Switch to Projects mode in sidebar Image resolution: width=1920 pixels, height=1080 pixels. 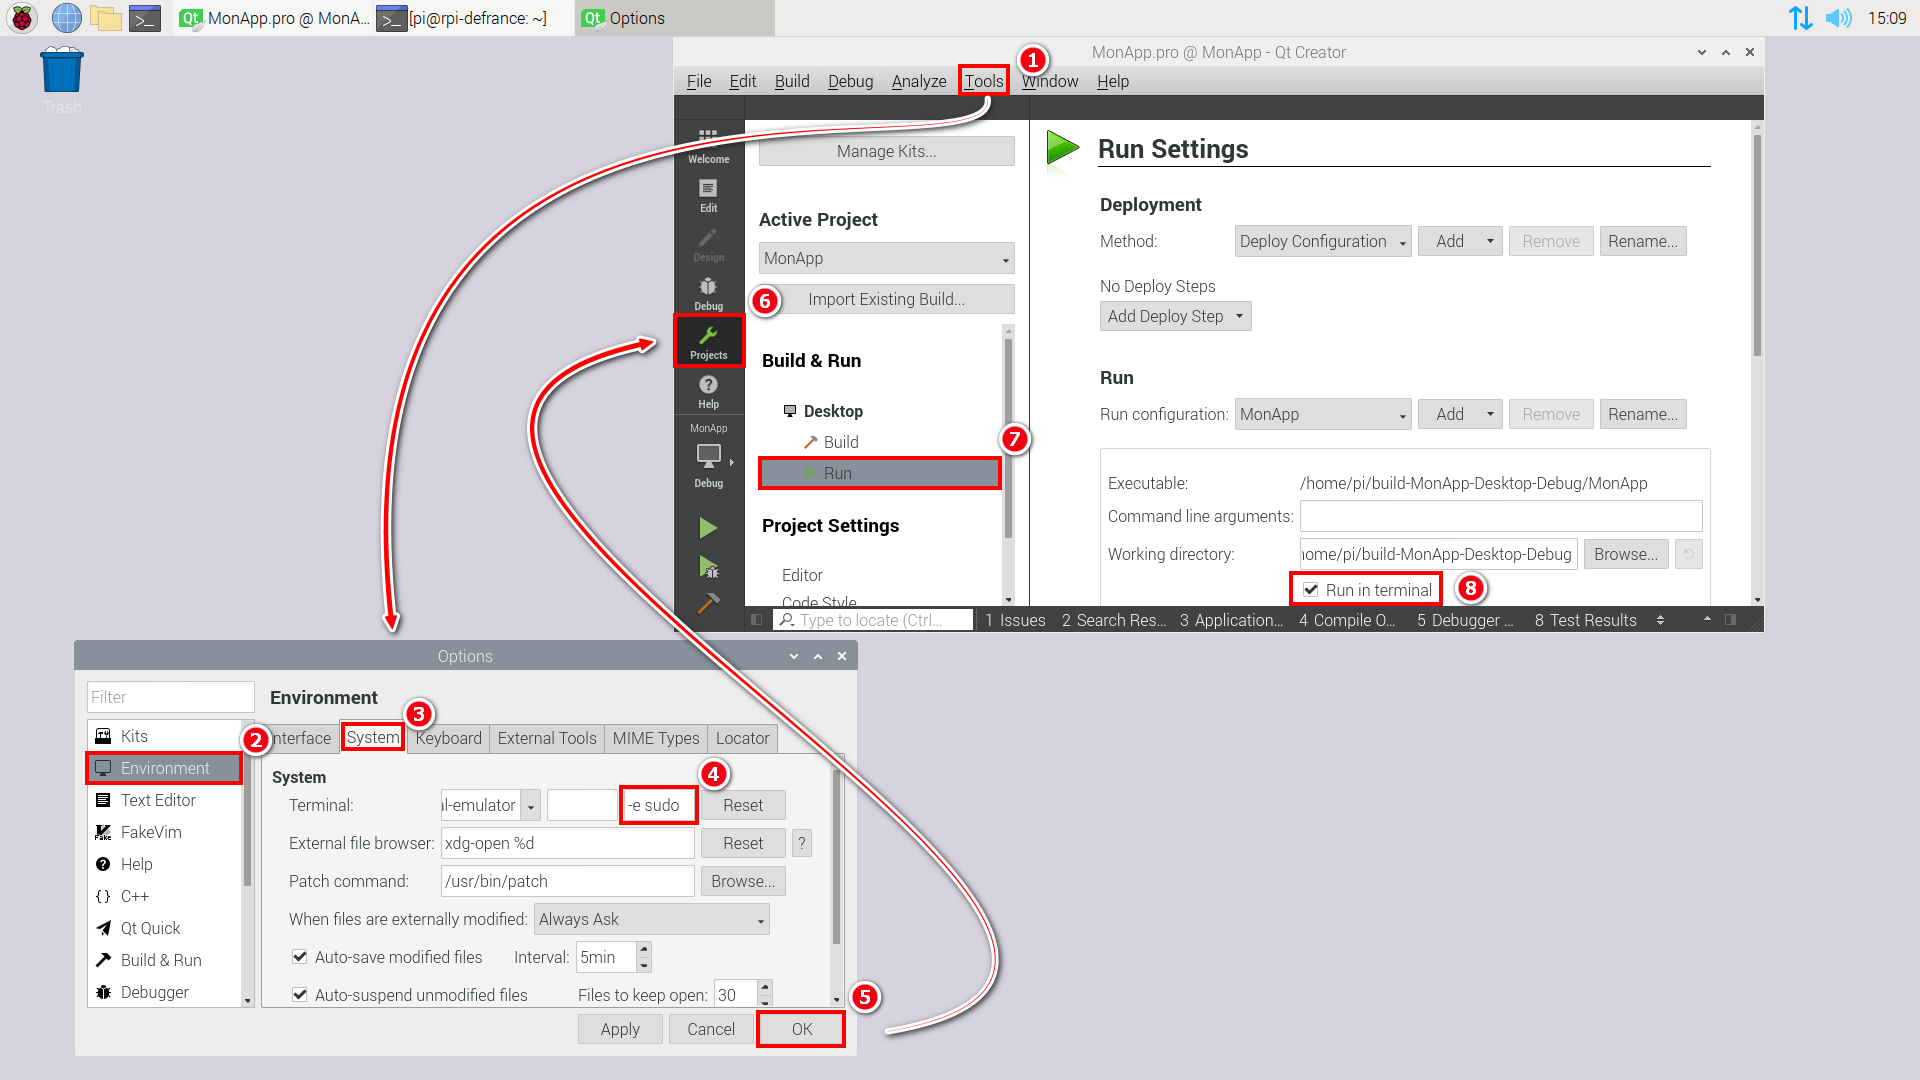coord(708,341)
